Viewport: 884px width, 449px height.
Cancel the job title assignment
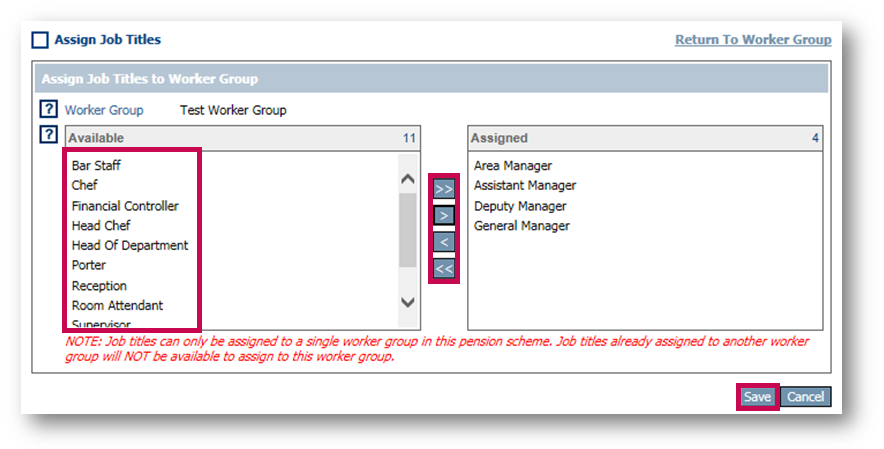[x=805, y=397]
